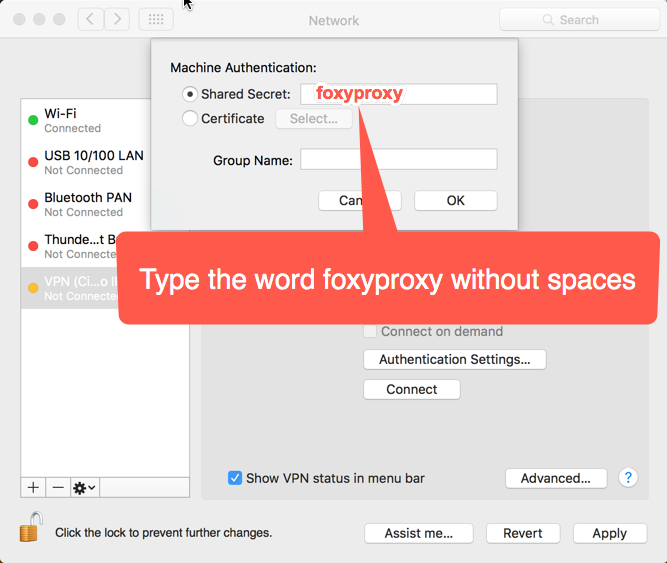Click the Search field in the title bar
This screenshot has width=667, height=563.
pyautogui.click(x=579, y=20)
